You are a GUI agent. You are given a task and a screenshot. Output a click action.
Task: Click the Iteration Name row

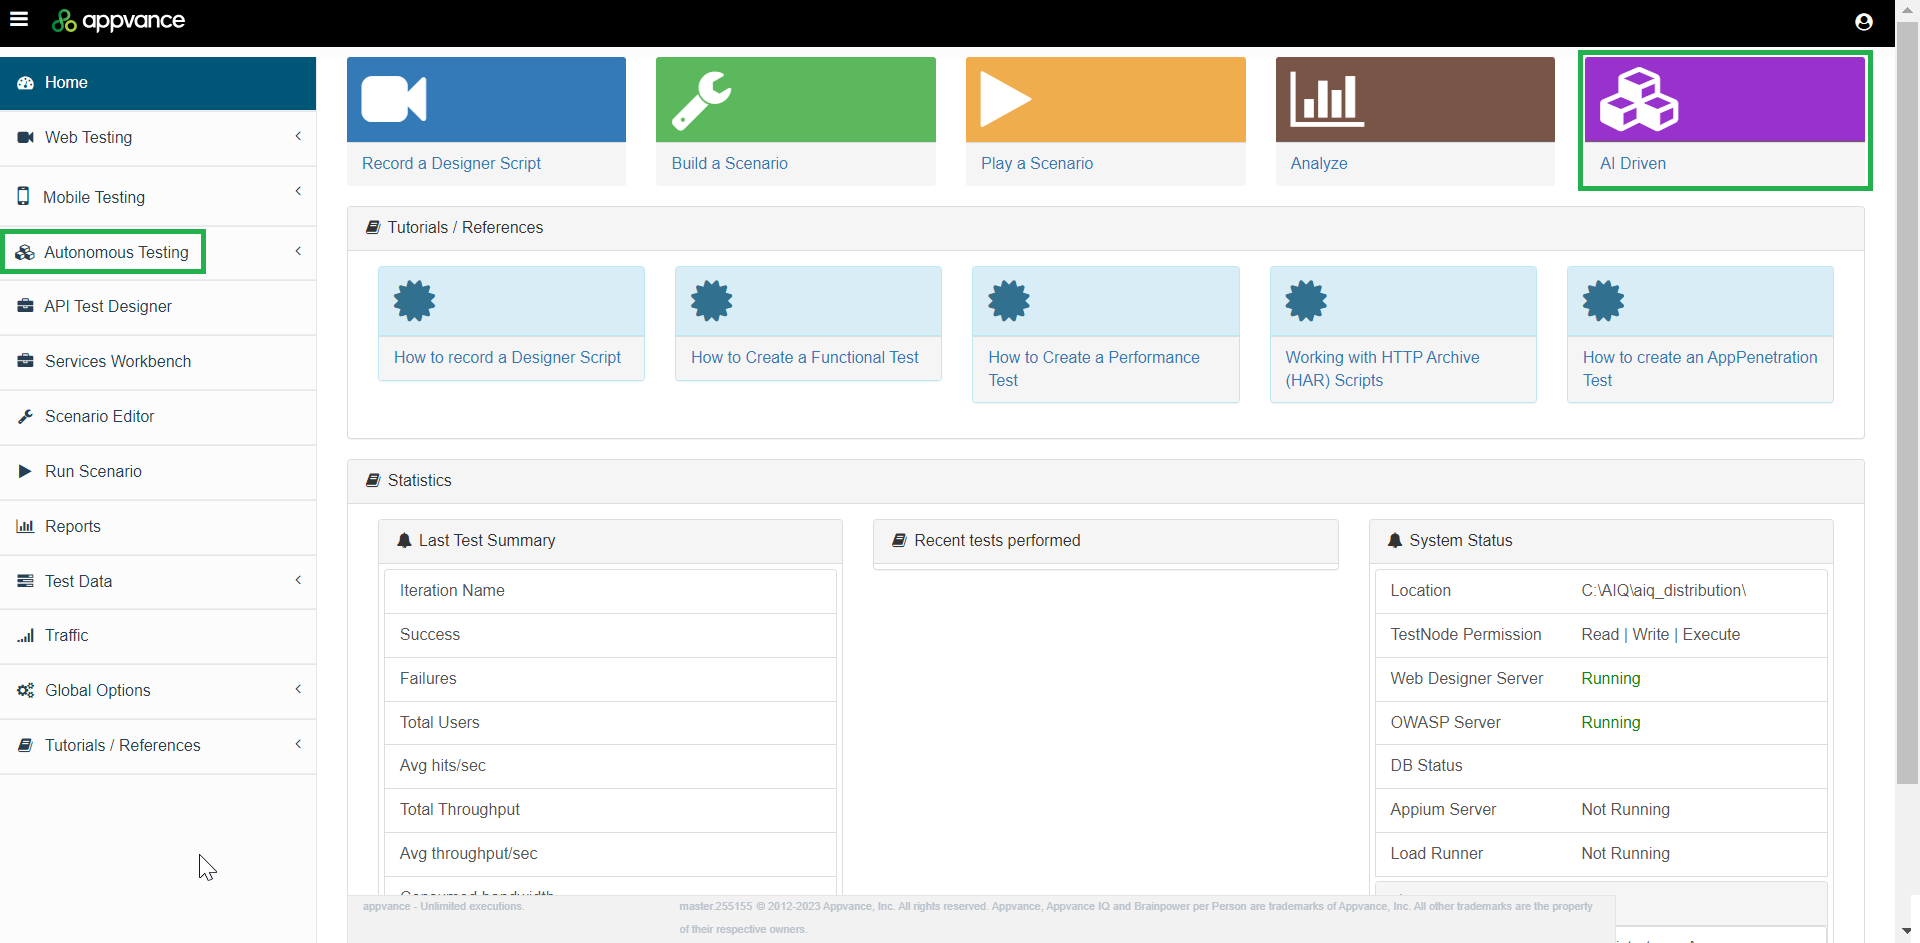[x=610, y=591]
